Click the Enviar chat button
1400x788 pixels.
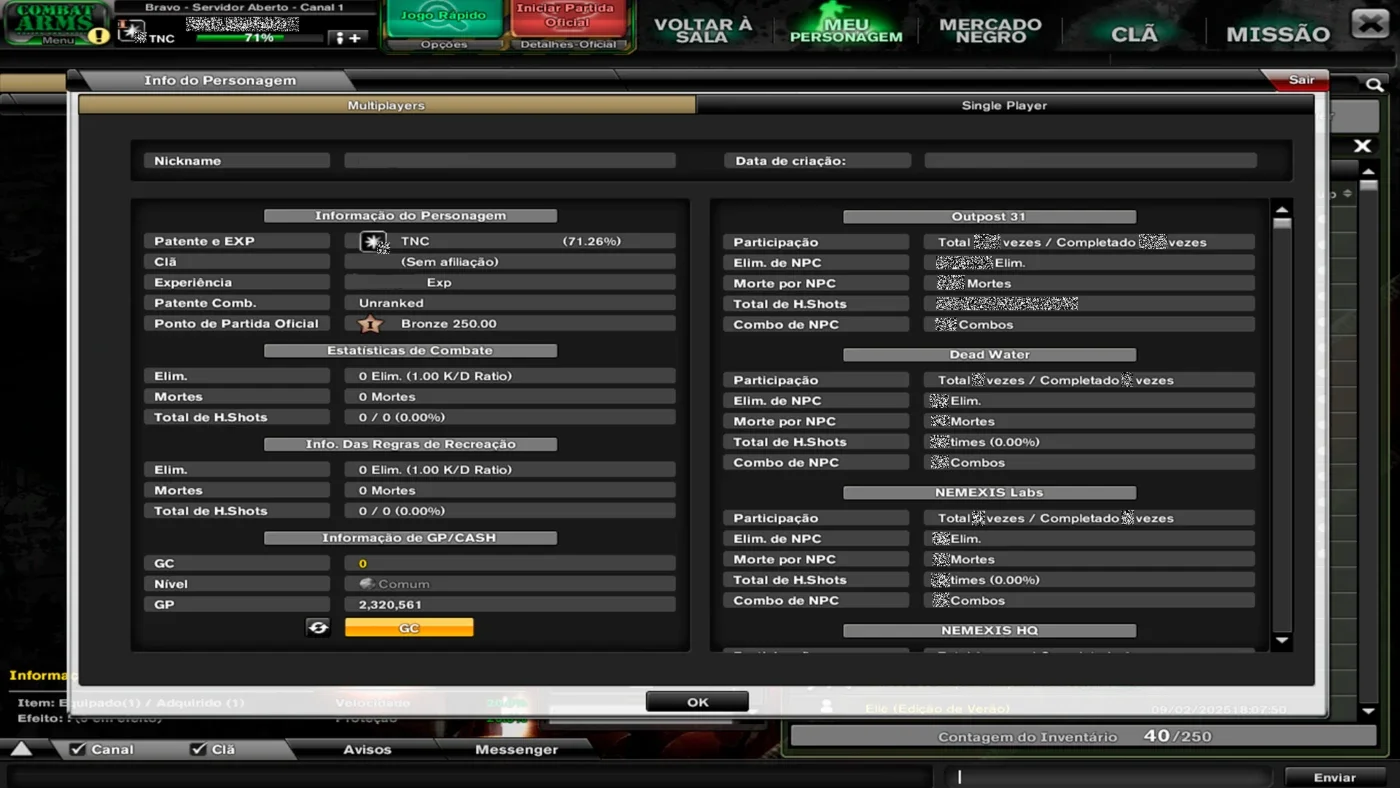click(x=1334, y=777)
